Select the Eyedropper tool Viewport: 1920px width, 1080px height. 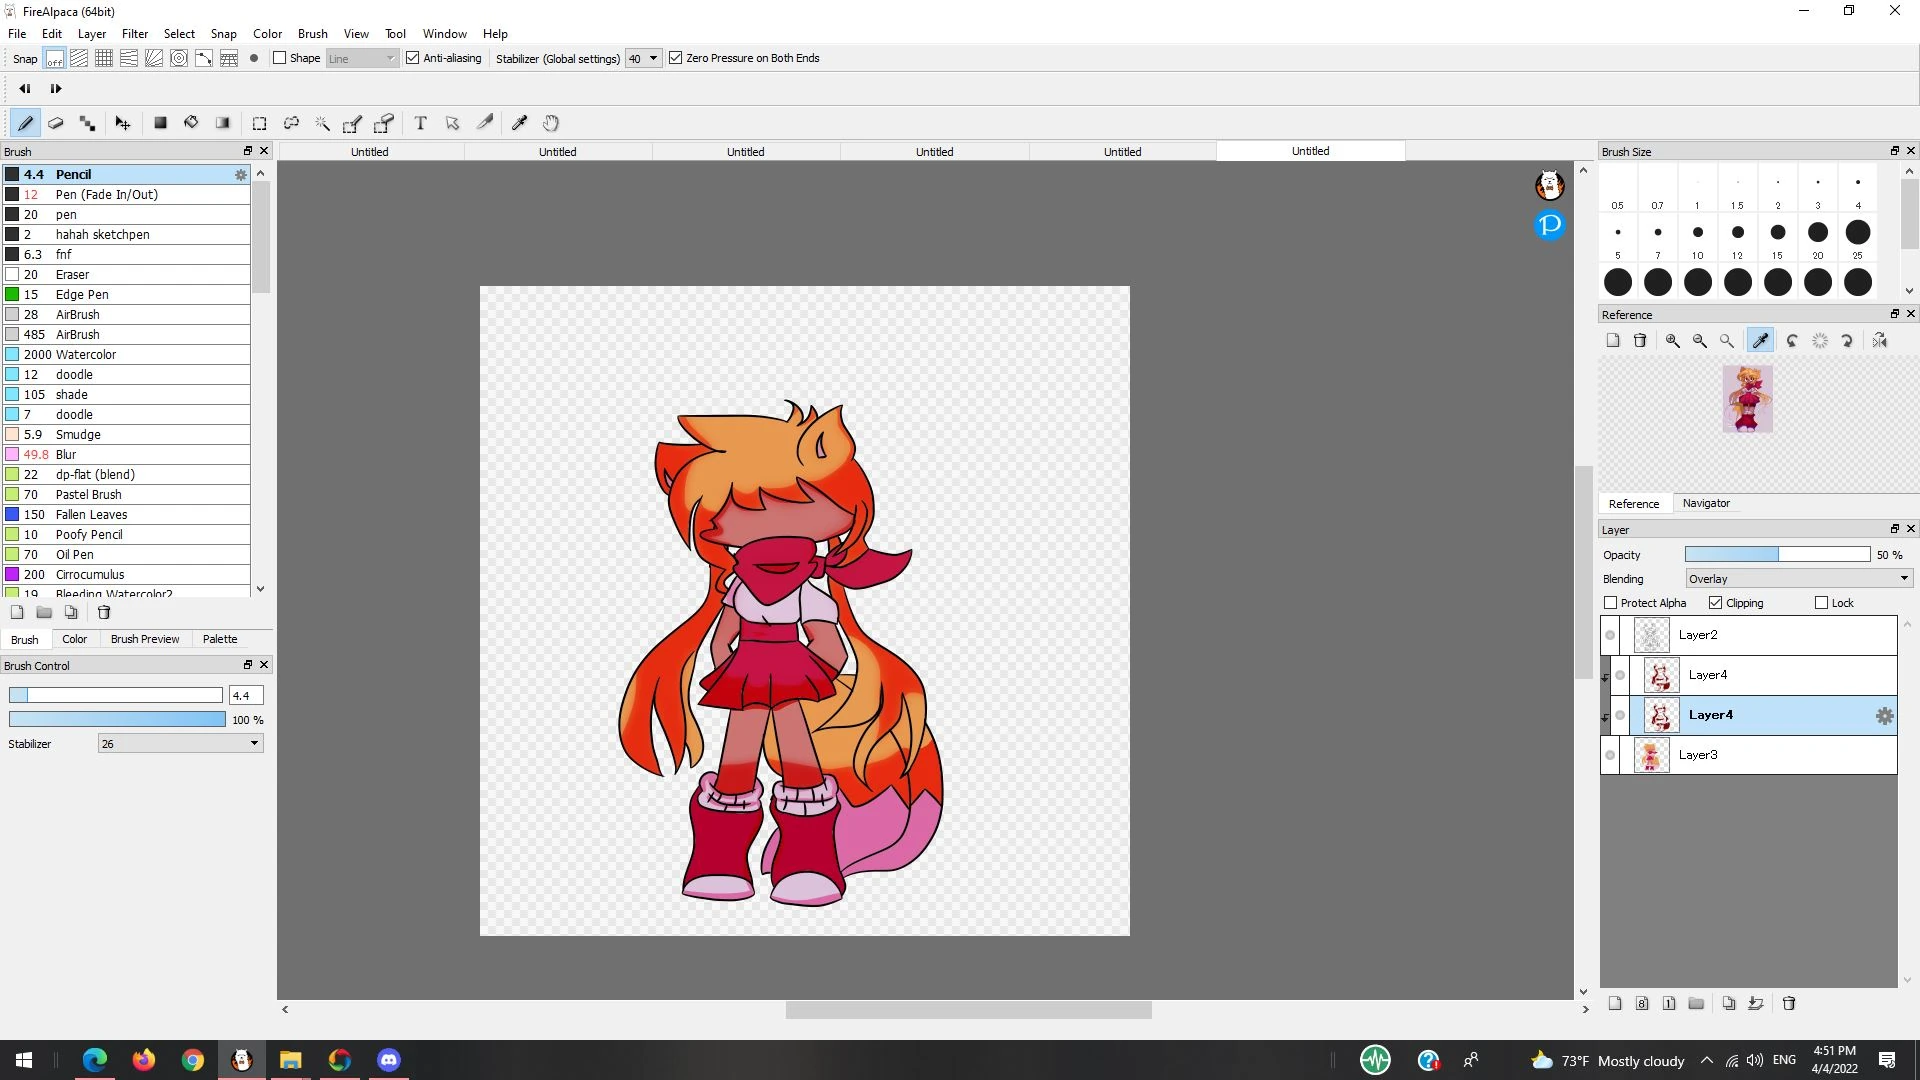[519, 123]
